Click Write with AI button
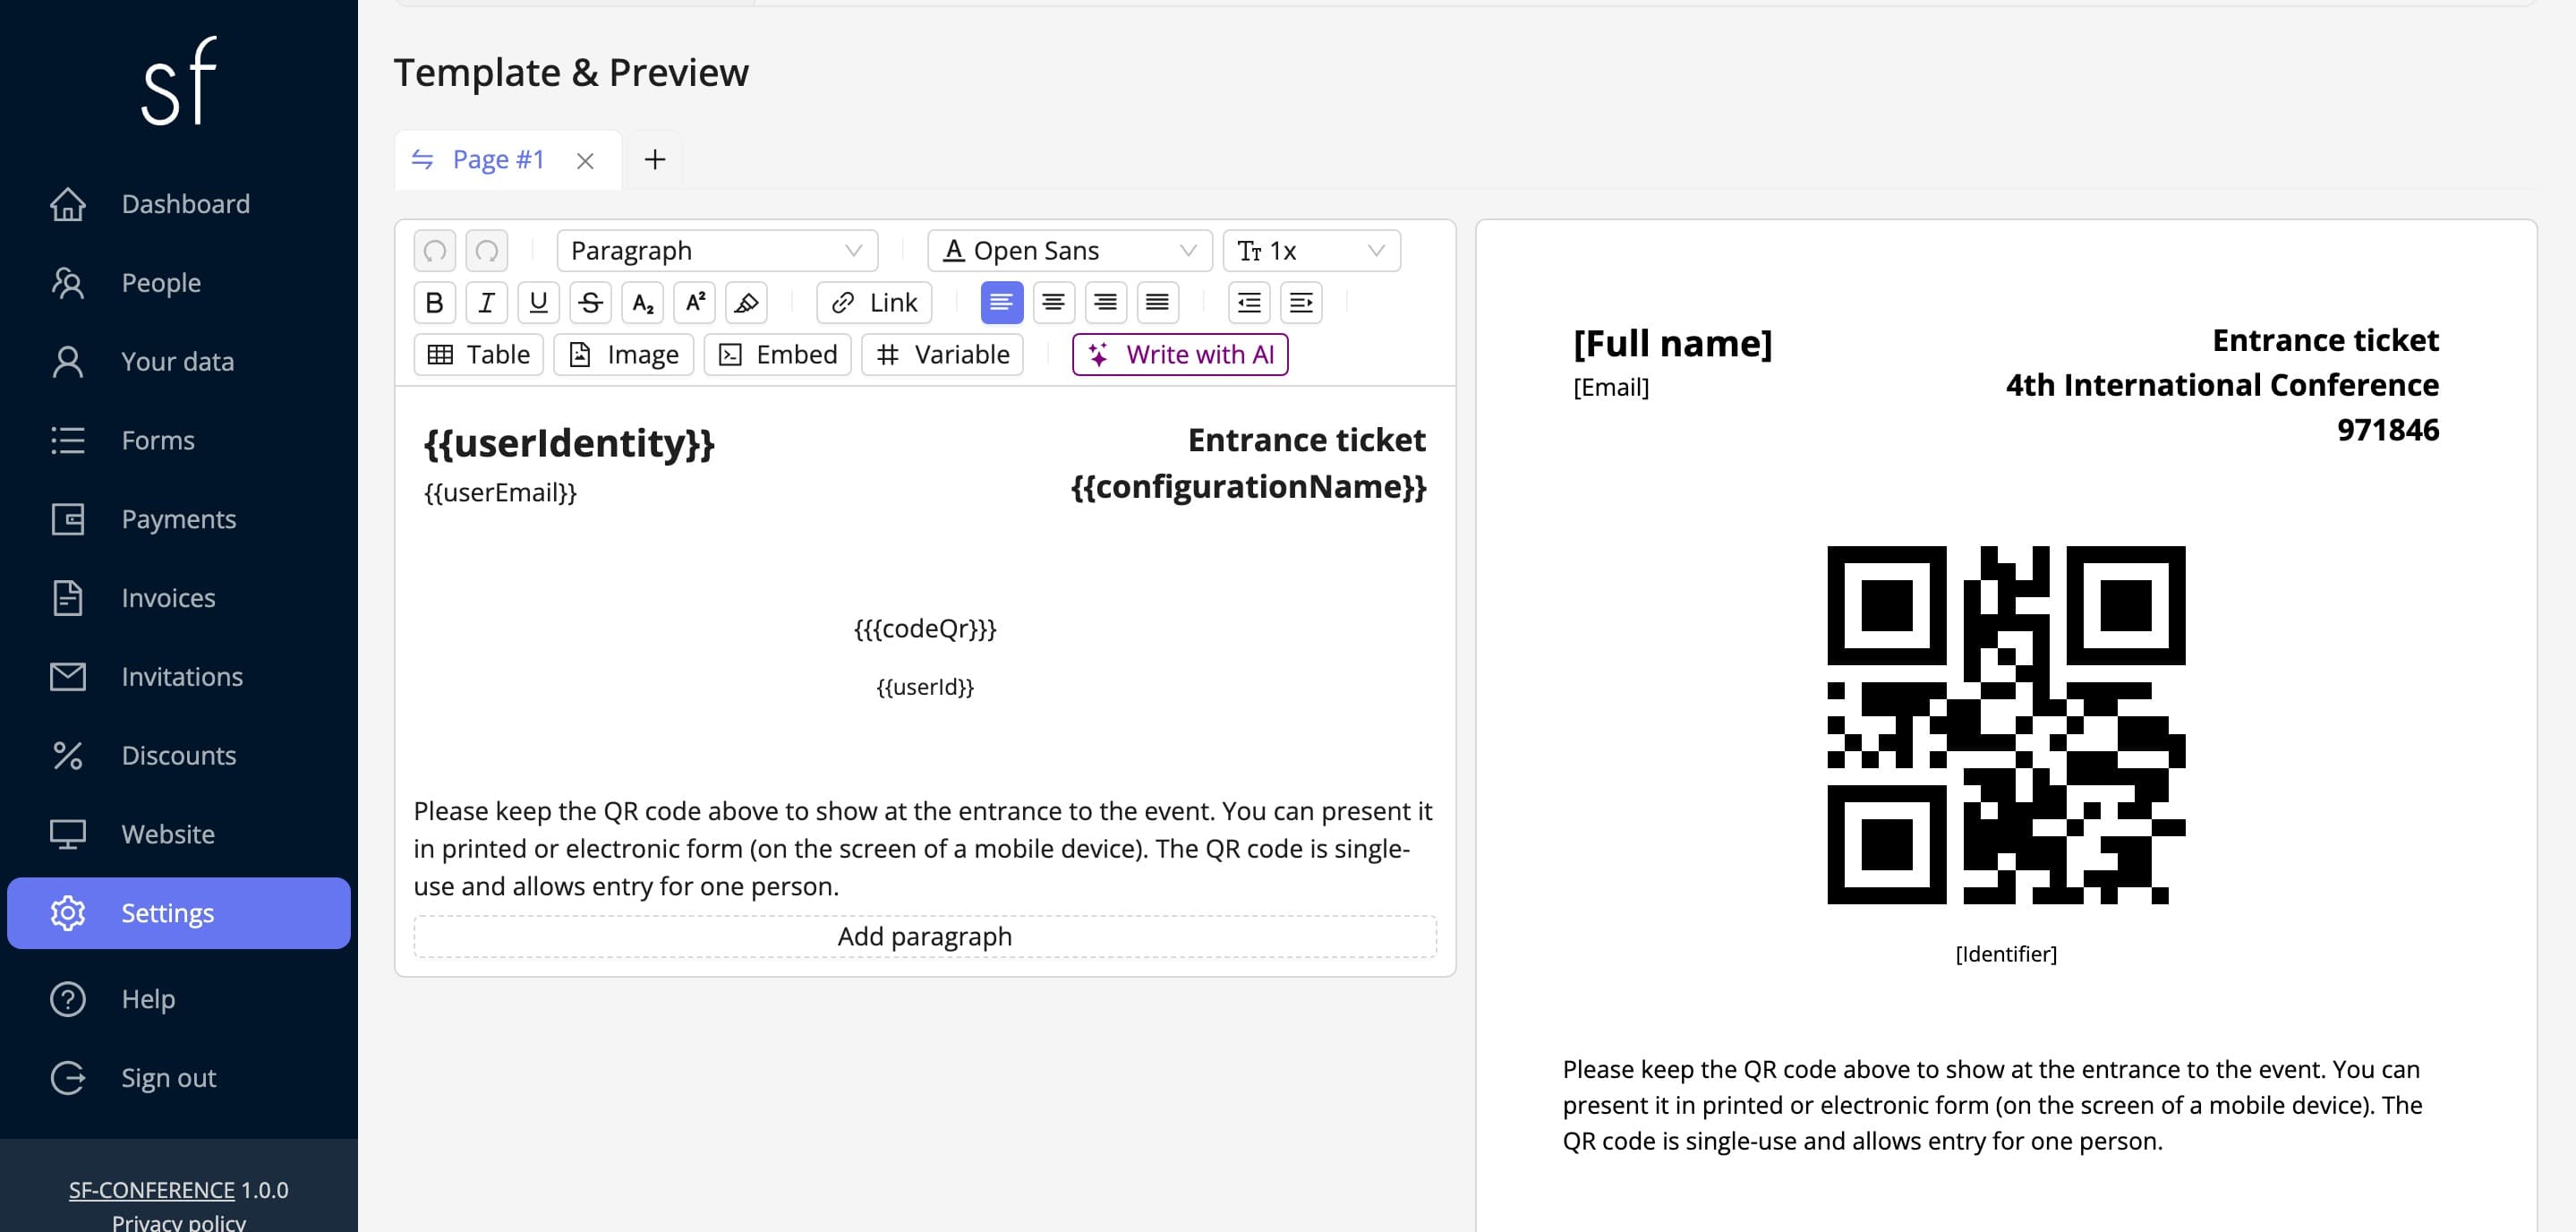The height and width of the screenshot is (1232, 2576). (1180, 354)
